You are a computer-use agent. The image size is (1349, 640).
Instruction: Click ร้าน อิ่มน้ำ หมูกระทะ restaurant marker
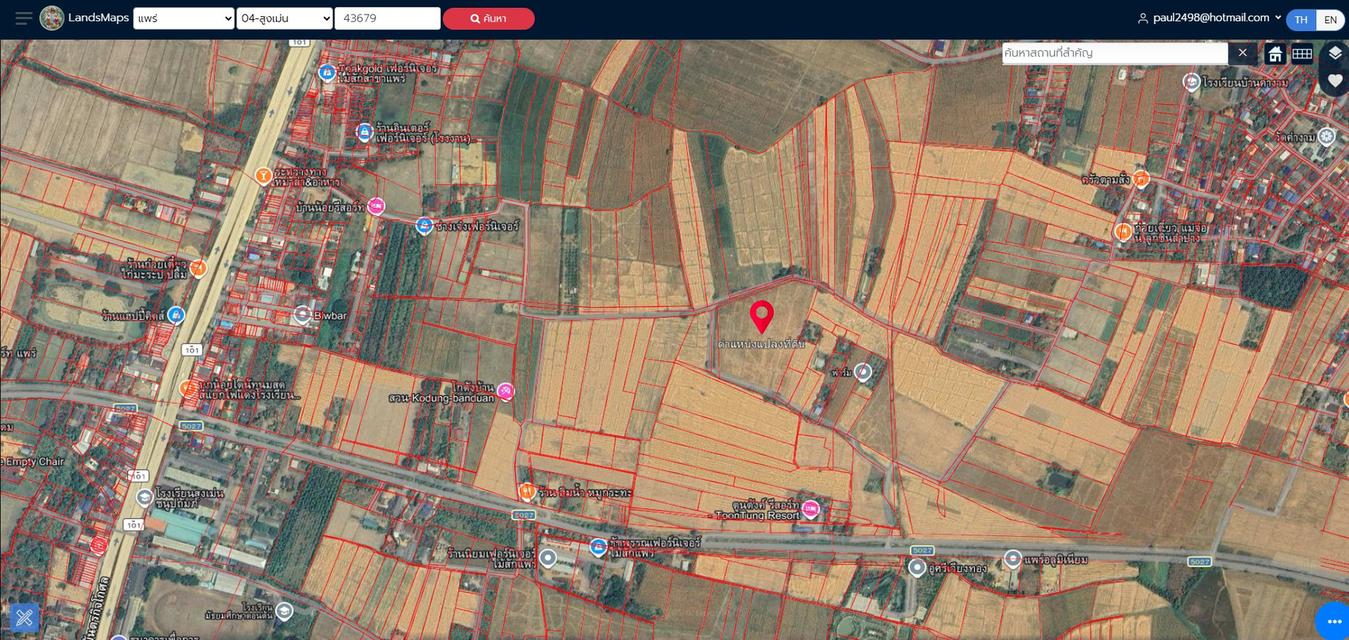(527, 490)
